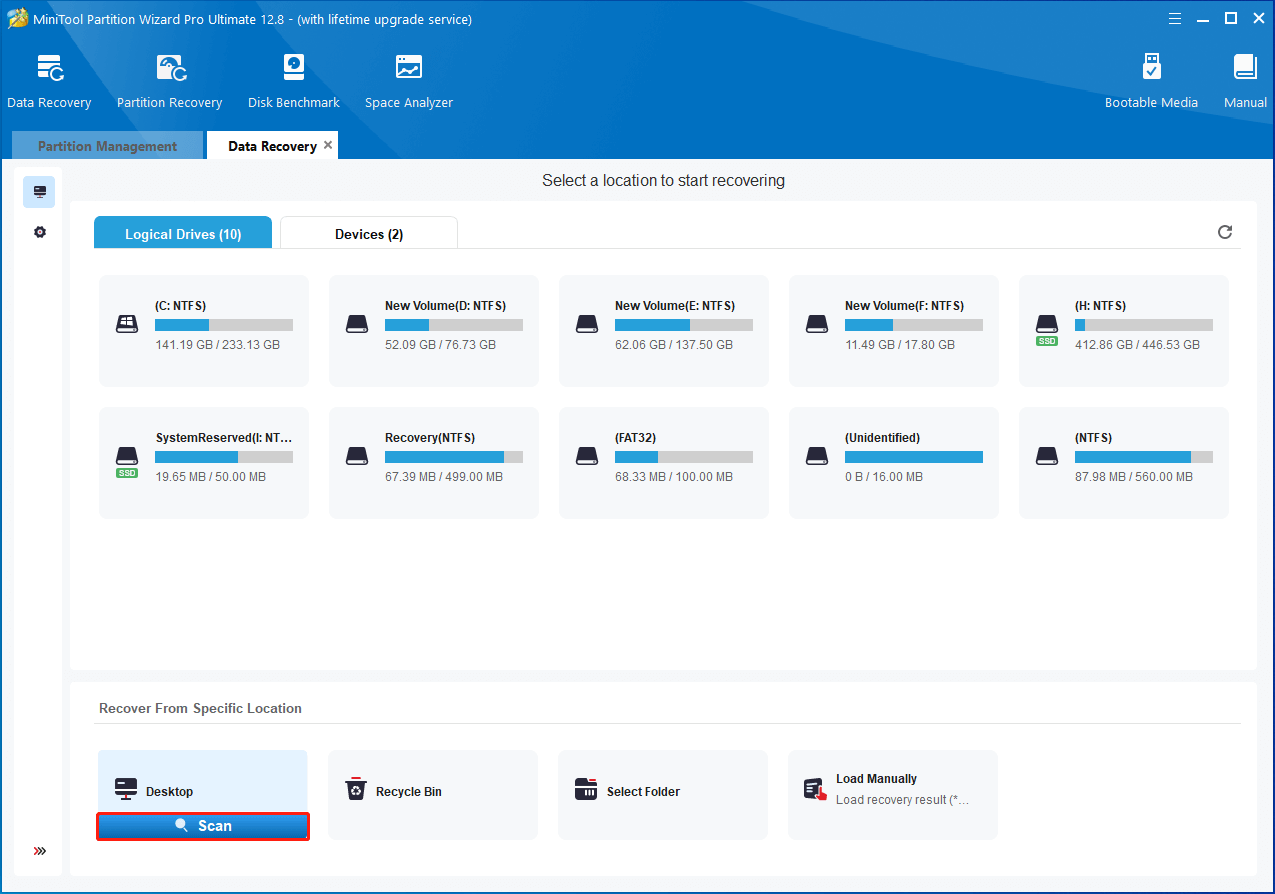Open the Data Recovery toolbar tool
The width and height of the screenshot is (1275, 894).
[x=49, y=81]
